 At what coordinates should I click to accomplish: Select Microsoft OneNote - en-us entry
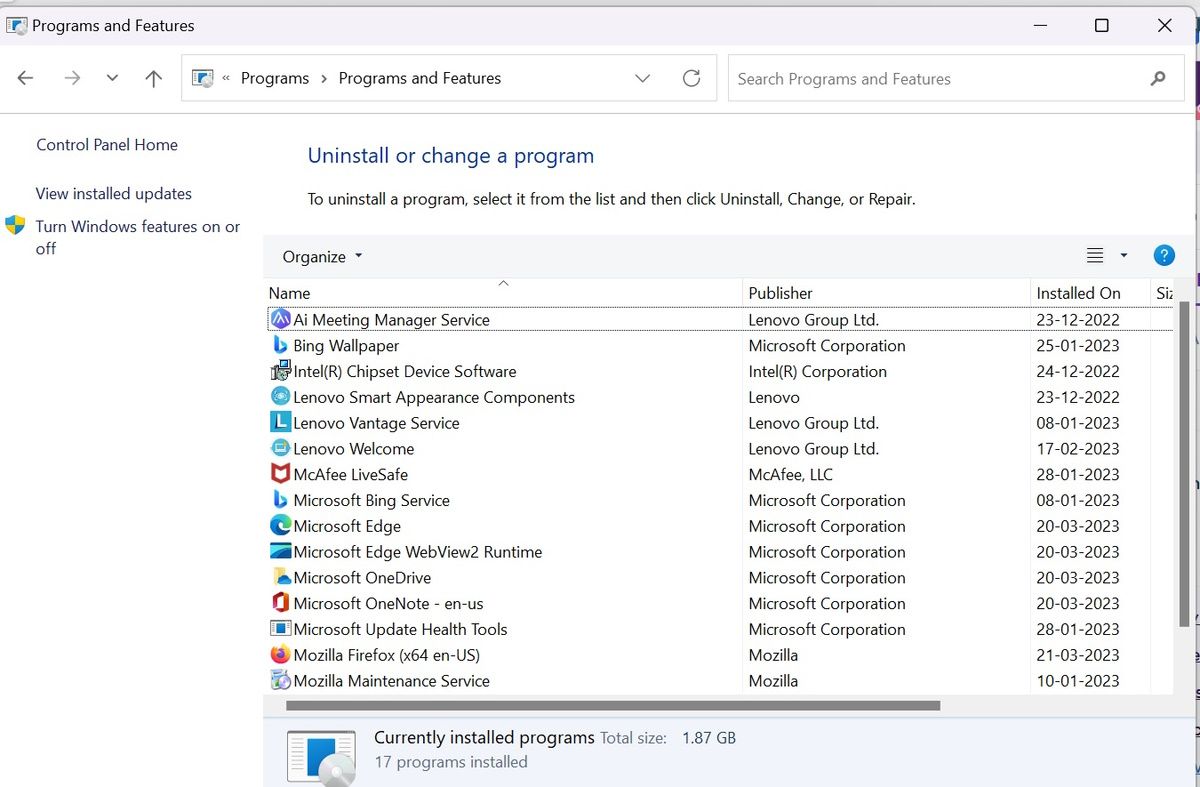click(388, 604)
